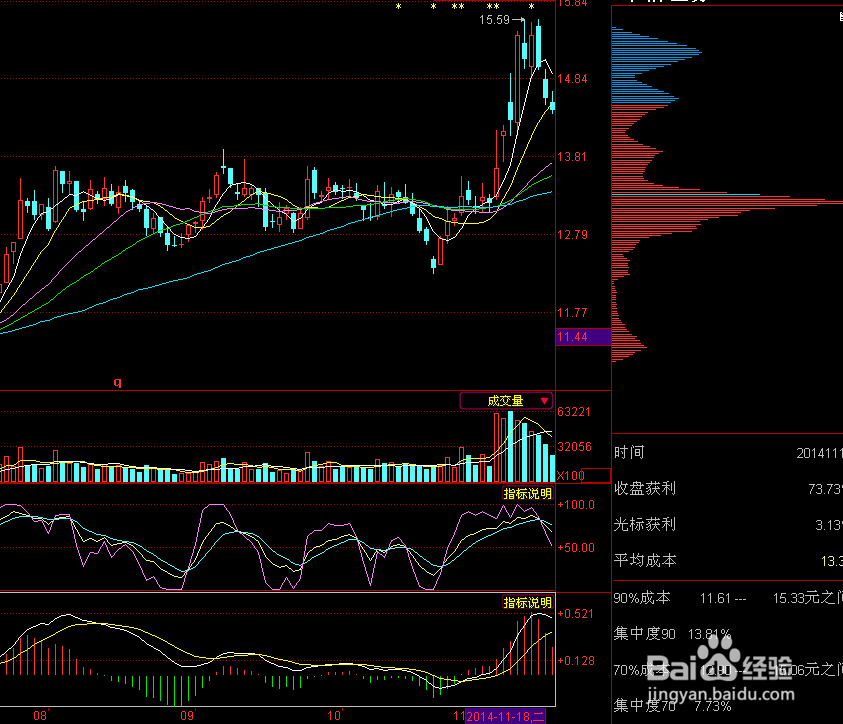Open the 成交量 indicator dropdown
Viewport: 843px width, 724px height.
coord(506,400)
